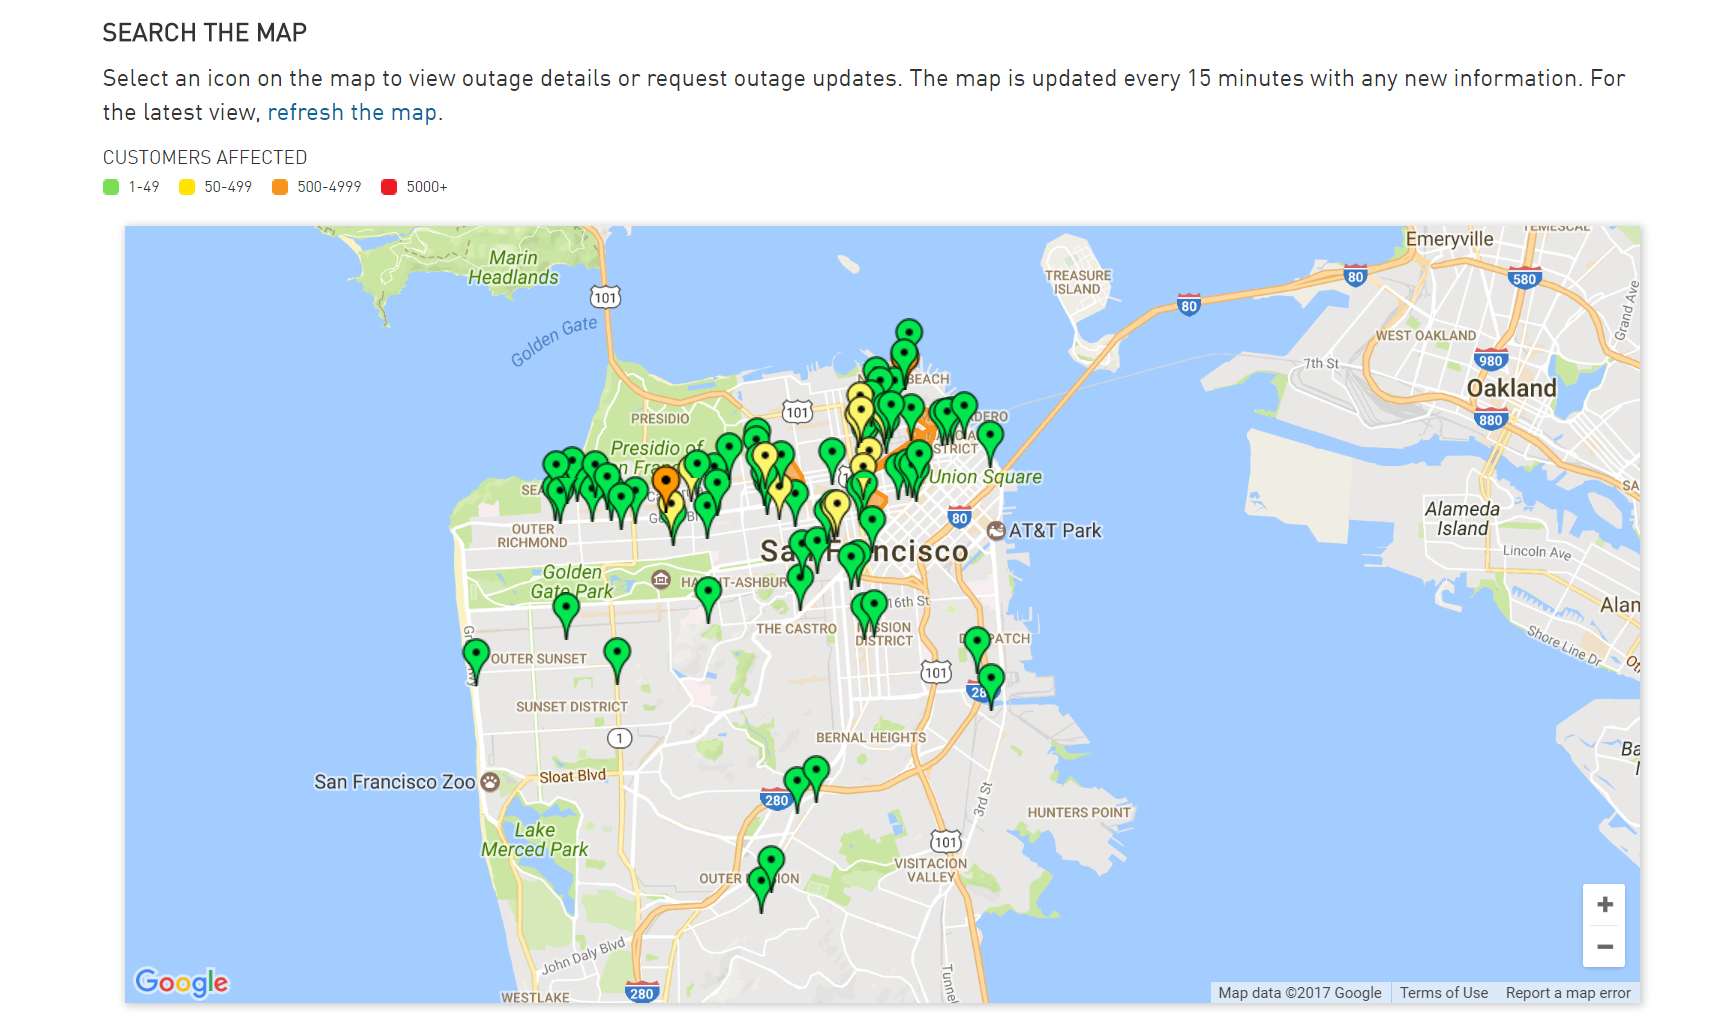Click the AT&T Park point-of-interest icon
The height and width of the screenshot is (1023, 1713).
[x=996, y=531]
